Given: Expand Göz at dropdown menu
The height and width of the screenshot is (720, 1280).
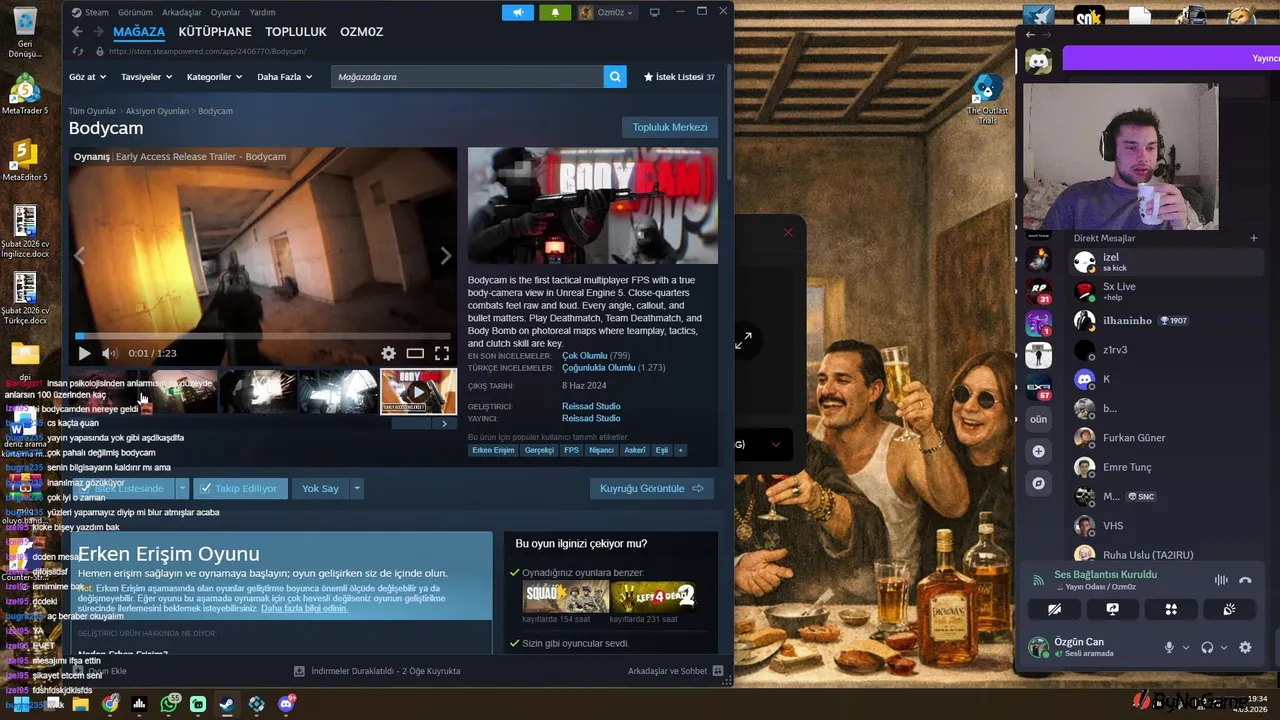Looking at the screenshot, I should (x=87, y=77).
